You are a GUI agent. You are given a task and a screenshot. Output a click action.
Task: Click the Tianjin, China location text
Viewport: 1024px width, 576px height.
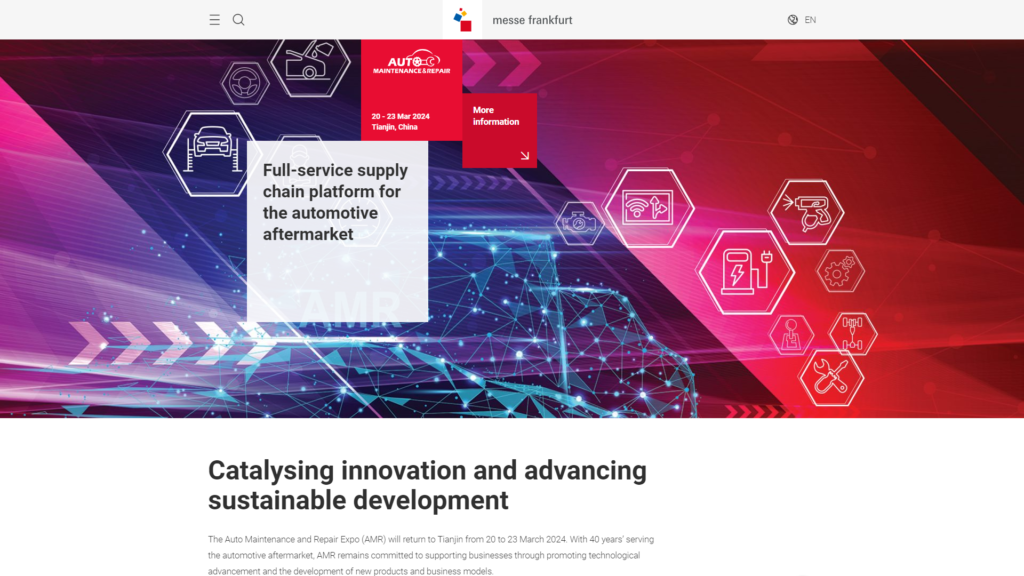tap(394, 127)
